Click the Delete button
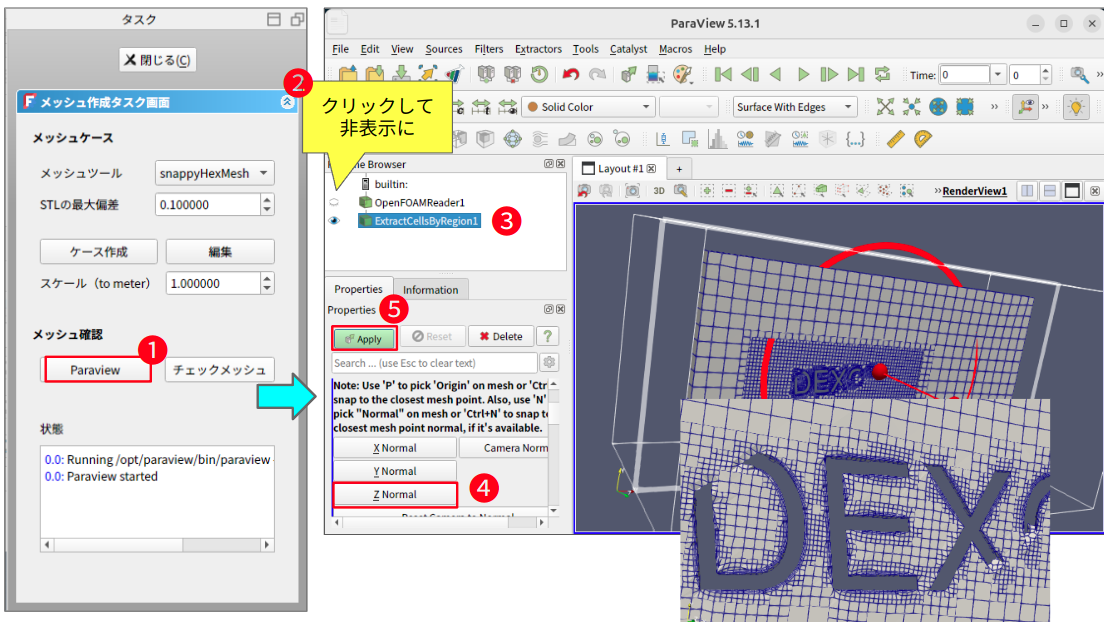Screen dimensions: 1104x622 coord(501,337)
